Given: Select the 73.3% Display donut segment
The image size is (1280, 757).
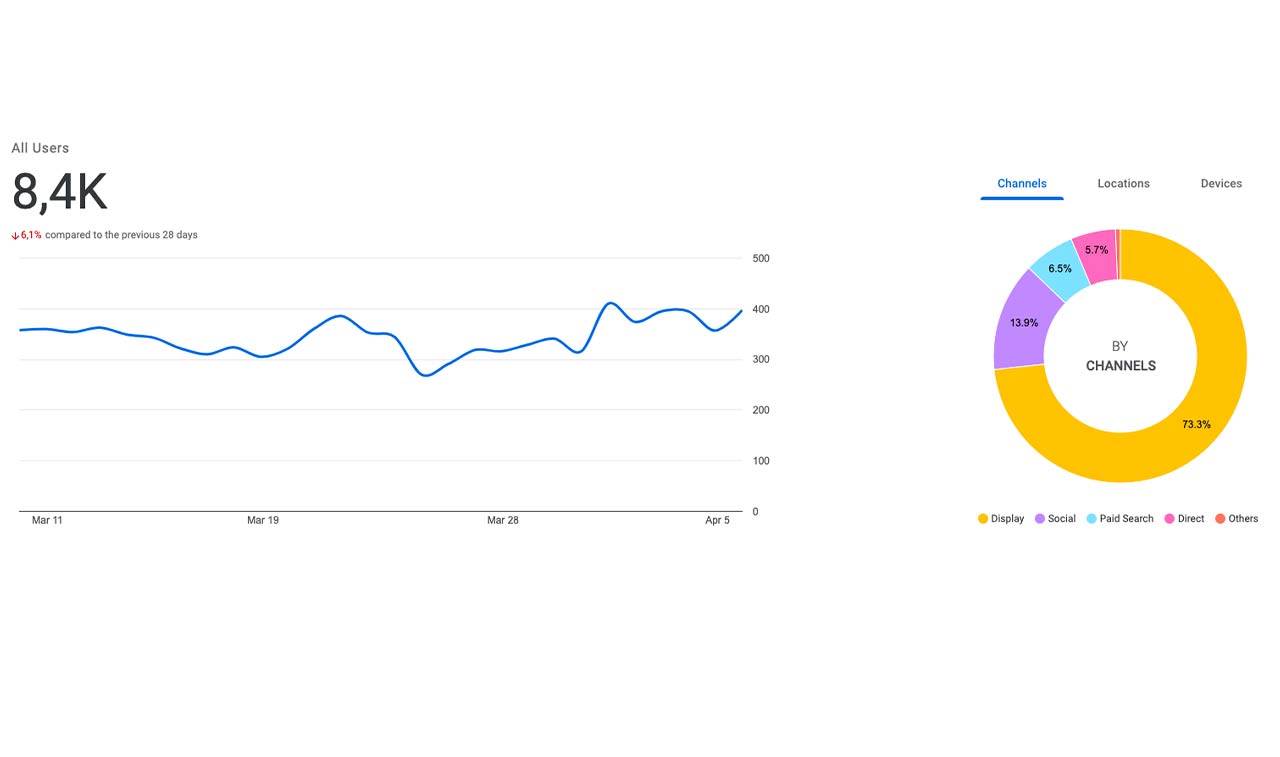Looking at the screenshot, I should click(1196, 424).
